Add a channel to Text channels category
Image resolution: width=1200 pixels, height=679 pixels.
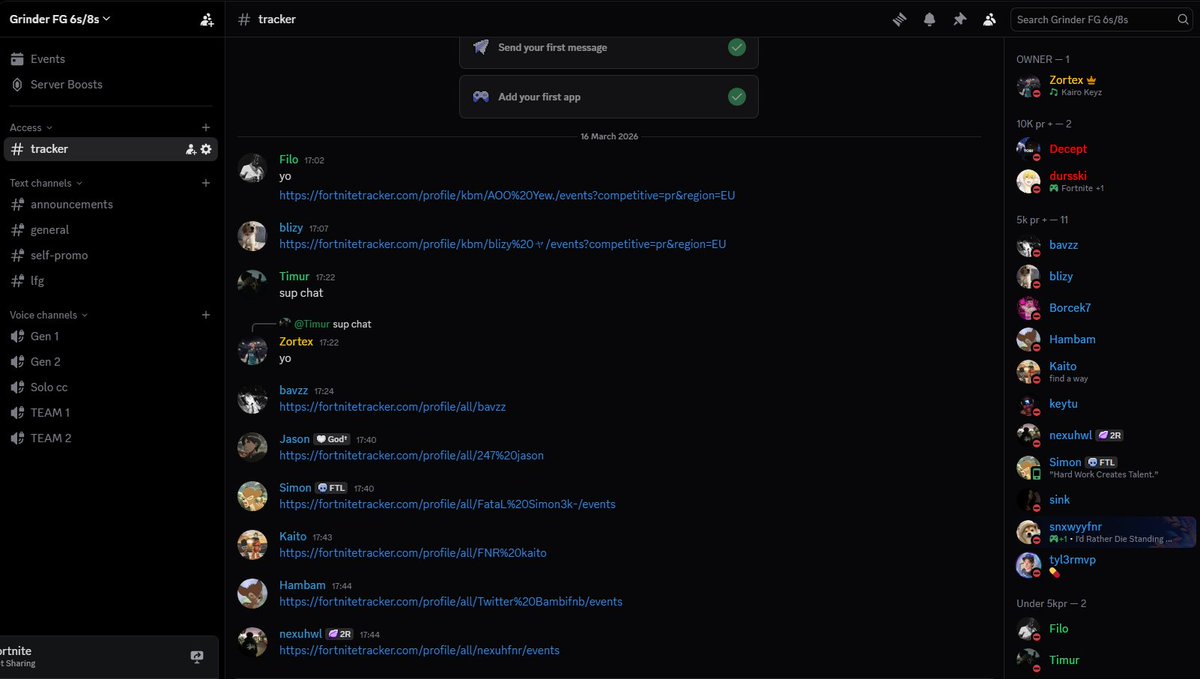(206, 183)
